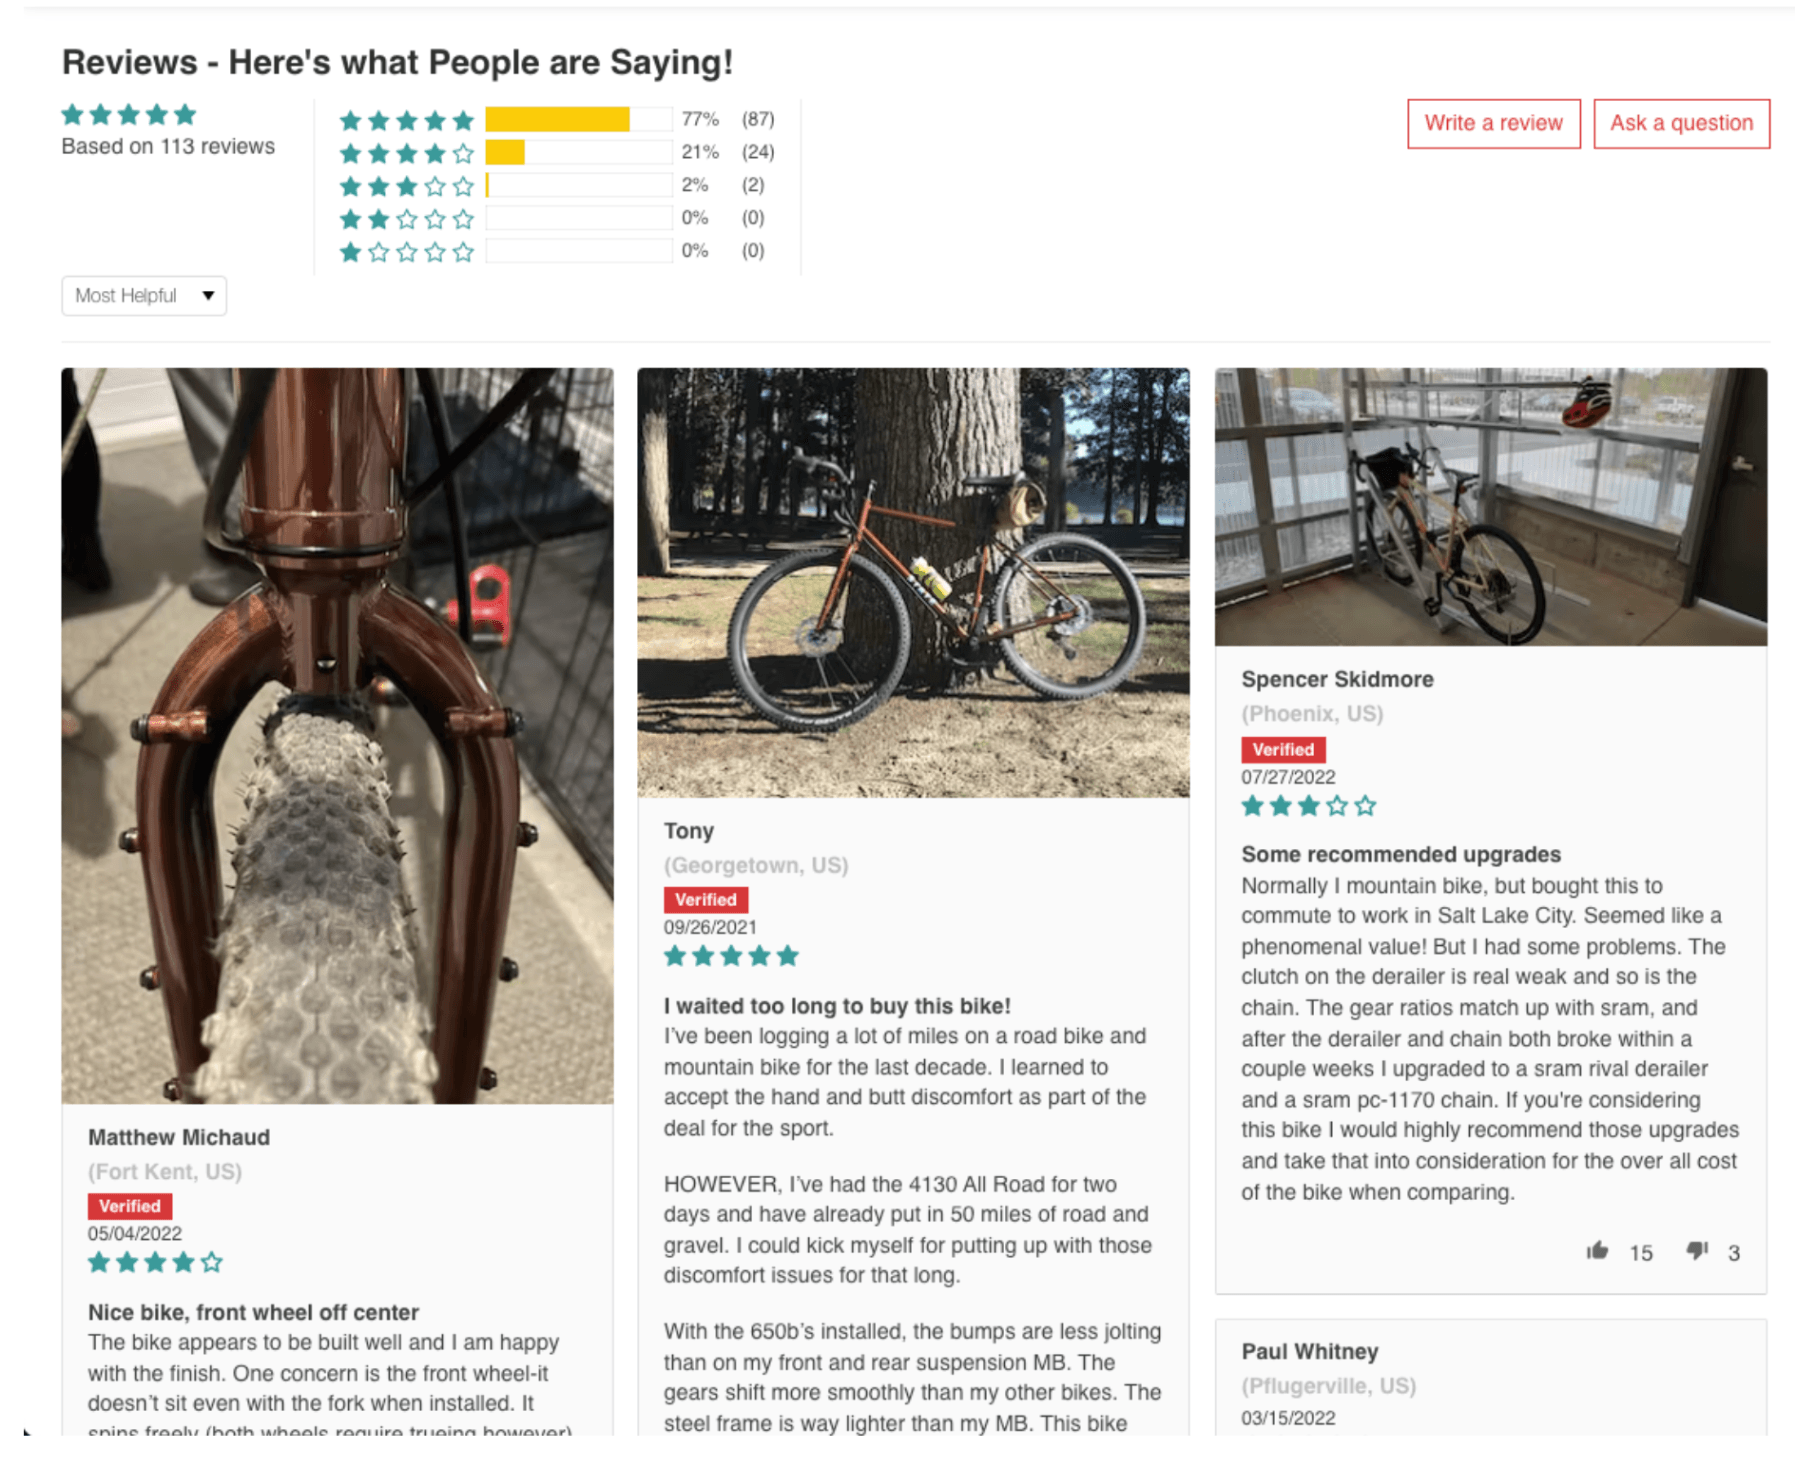This screenshot has width=1795, height=1464.
Task: Open Tony's bike-against-tree photo
Action: tap(913, 582)
